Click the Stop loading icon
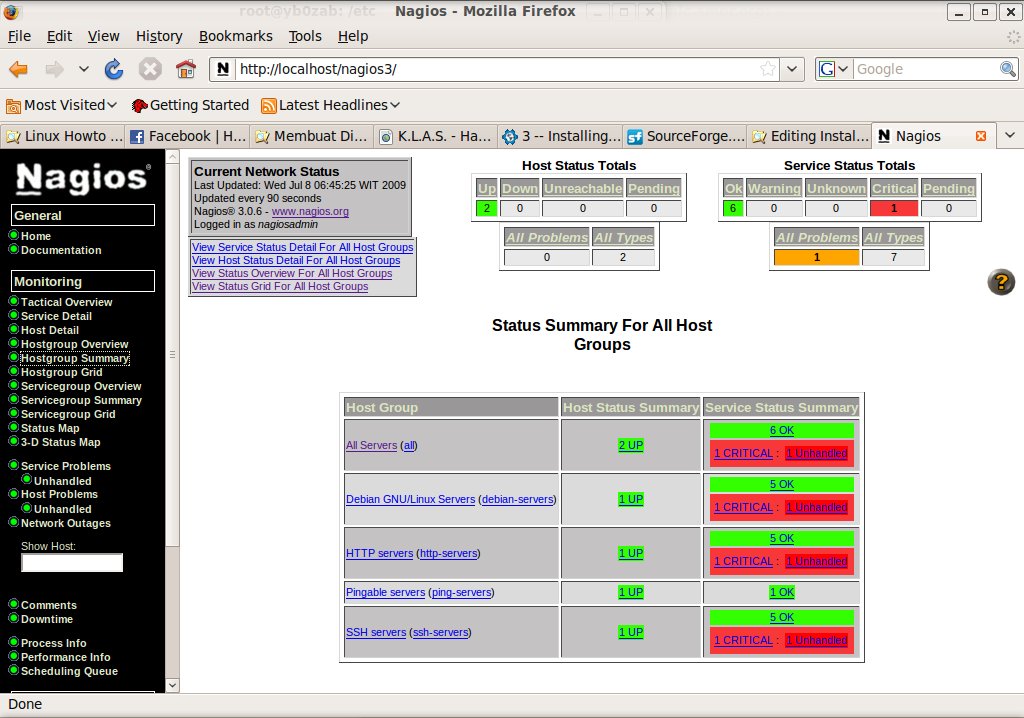This screenshot has height=718, width=1024. tap(150, 69)
